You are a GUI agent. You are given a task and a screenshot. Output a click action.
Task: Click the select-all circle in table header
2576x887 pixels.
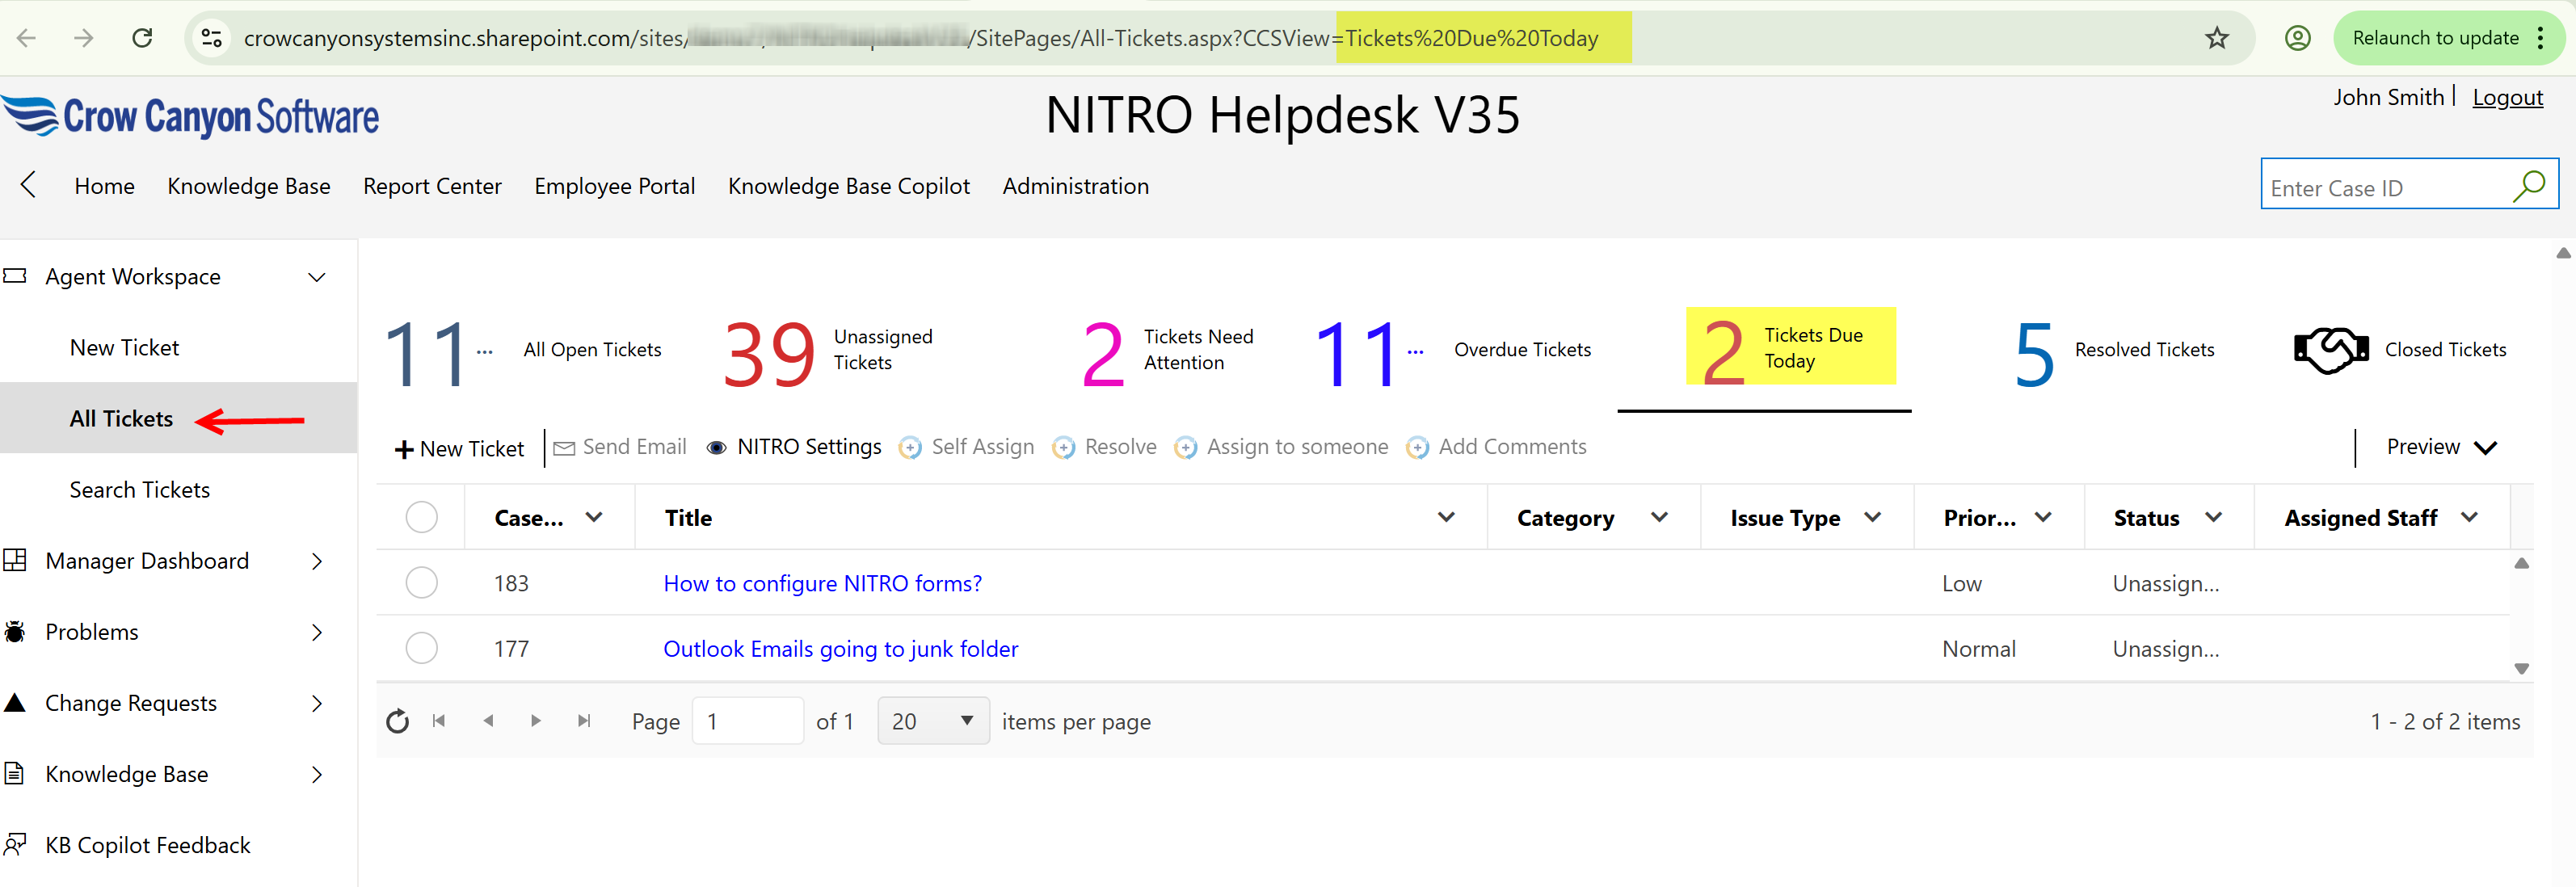coord(422,516)
